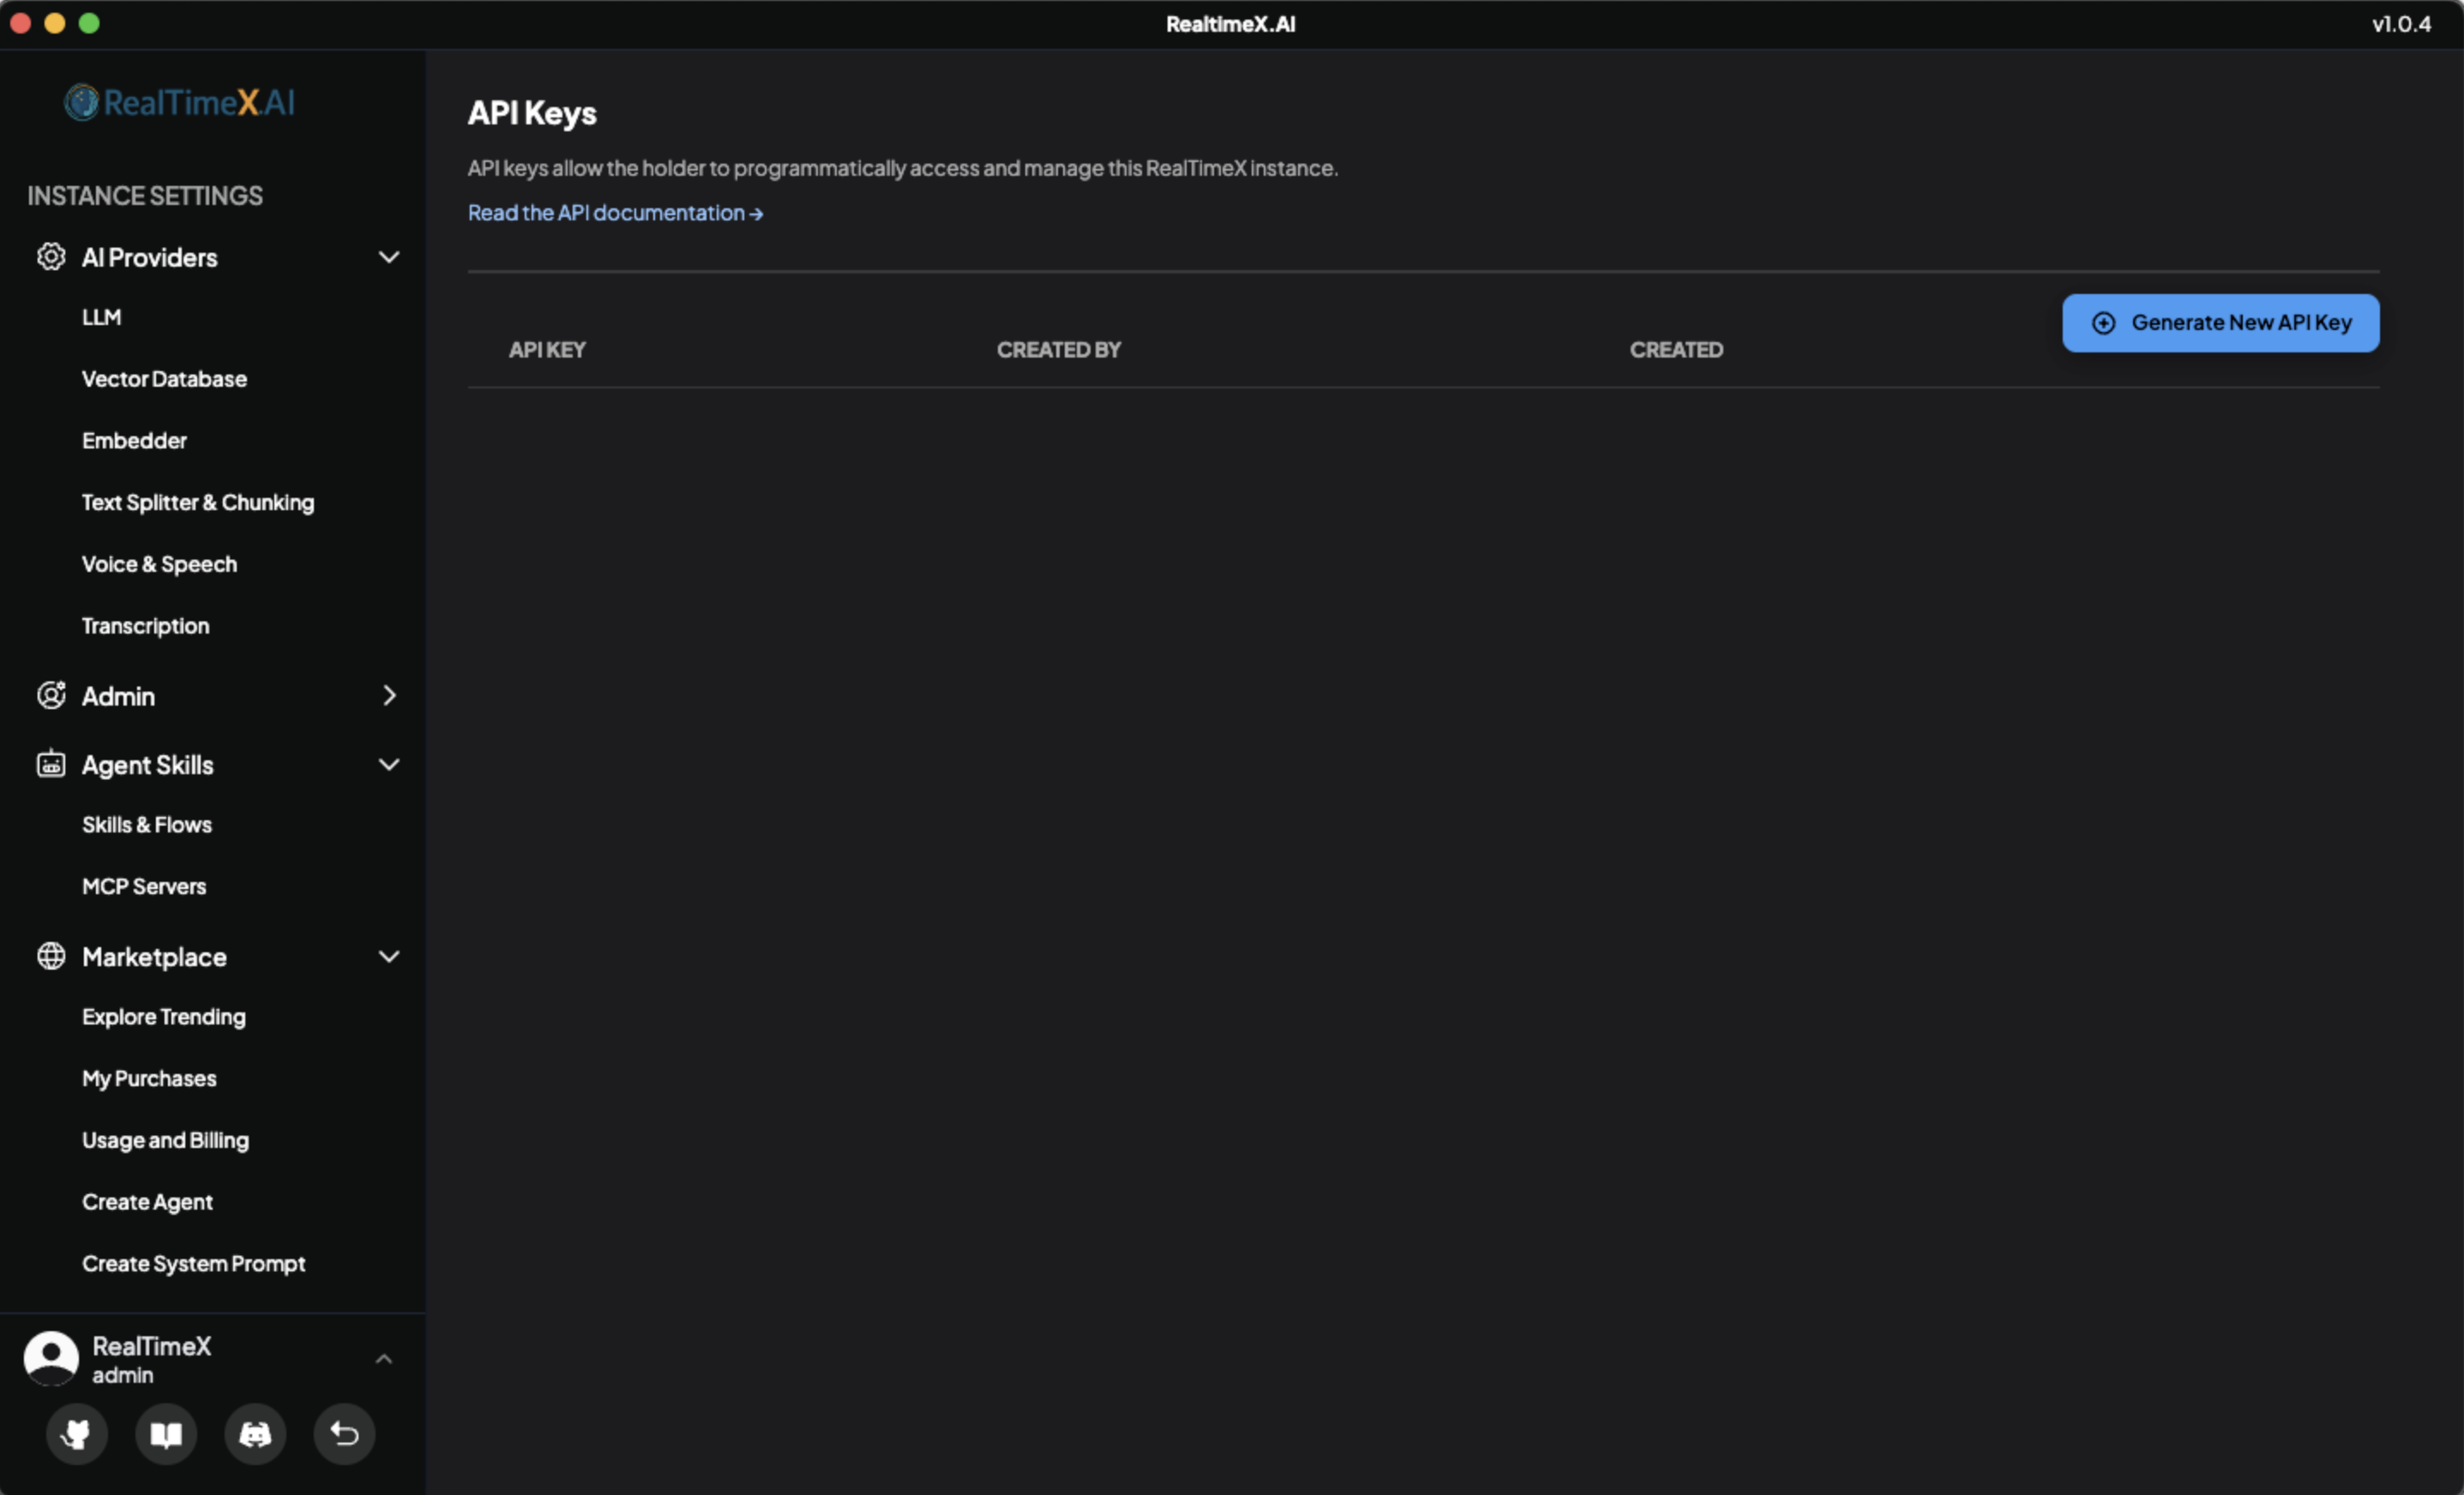Viewport: 2464px width, 1495px height.
Task: Click the AI Providers gear icon
Action: (51, 257)
